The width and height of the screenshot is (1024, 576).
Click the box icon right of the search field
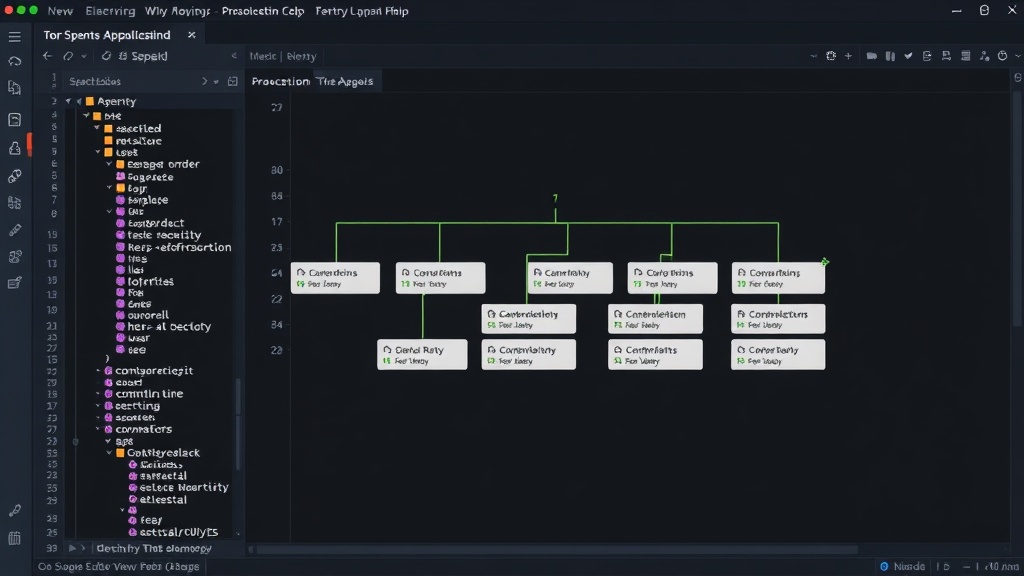tap(232, 82)
